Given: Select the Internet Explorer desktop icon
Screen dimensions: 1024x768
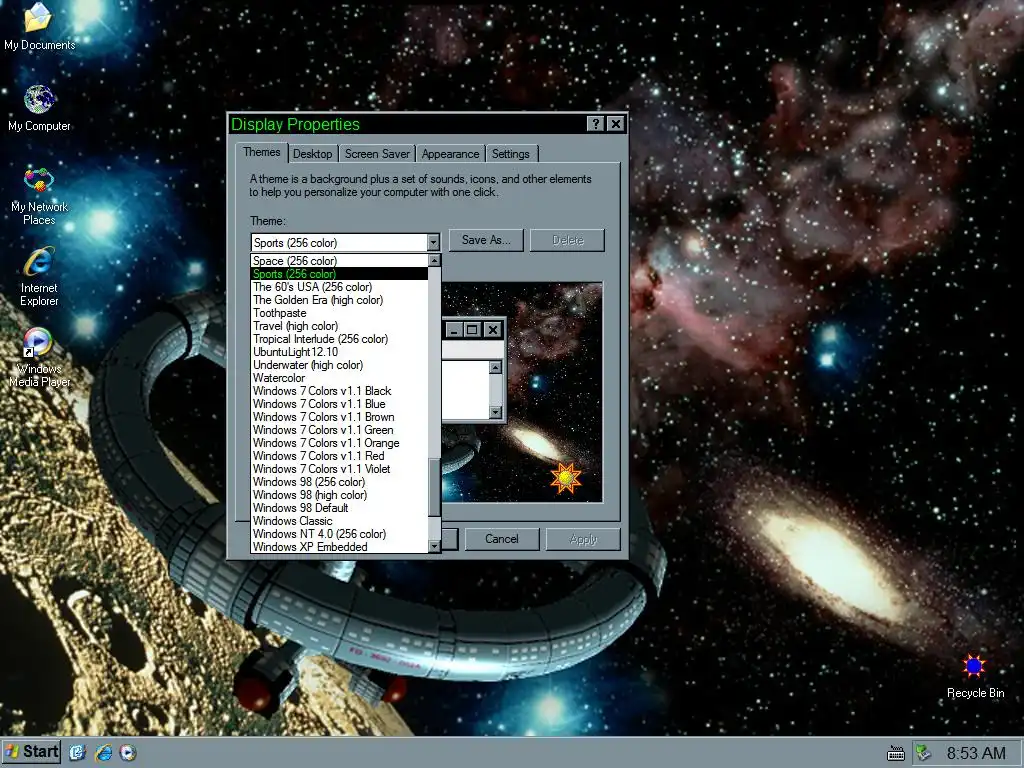Looking at the screenshot, I should click(x=39, y=276).
